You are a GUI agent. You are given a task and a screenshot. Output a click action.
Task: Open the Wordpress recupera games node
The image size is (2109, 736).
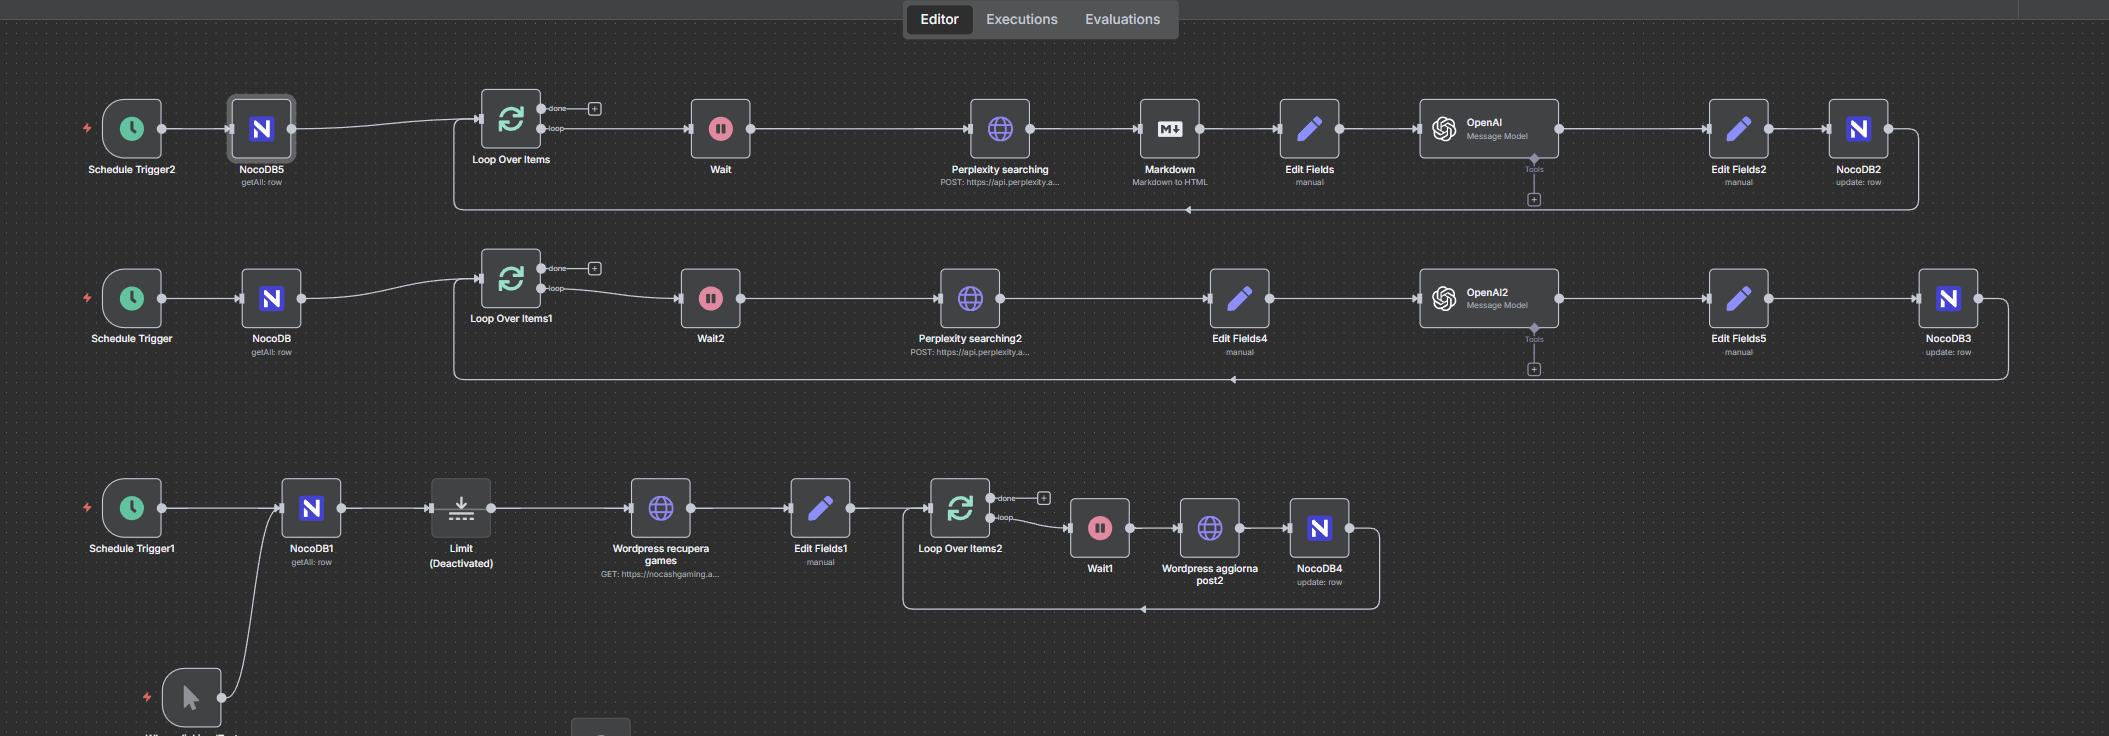pos(660,508)
